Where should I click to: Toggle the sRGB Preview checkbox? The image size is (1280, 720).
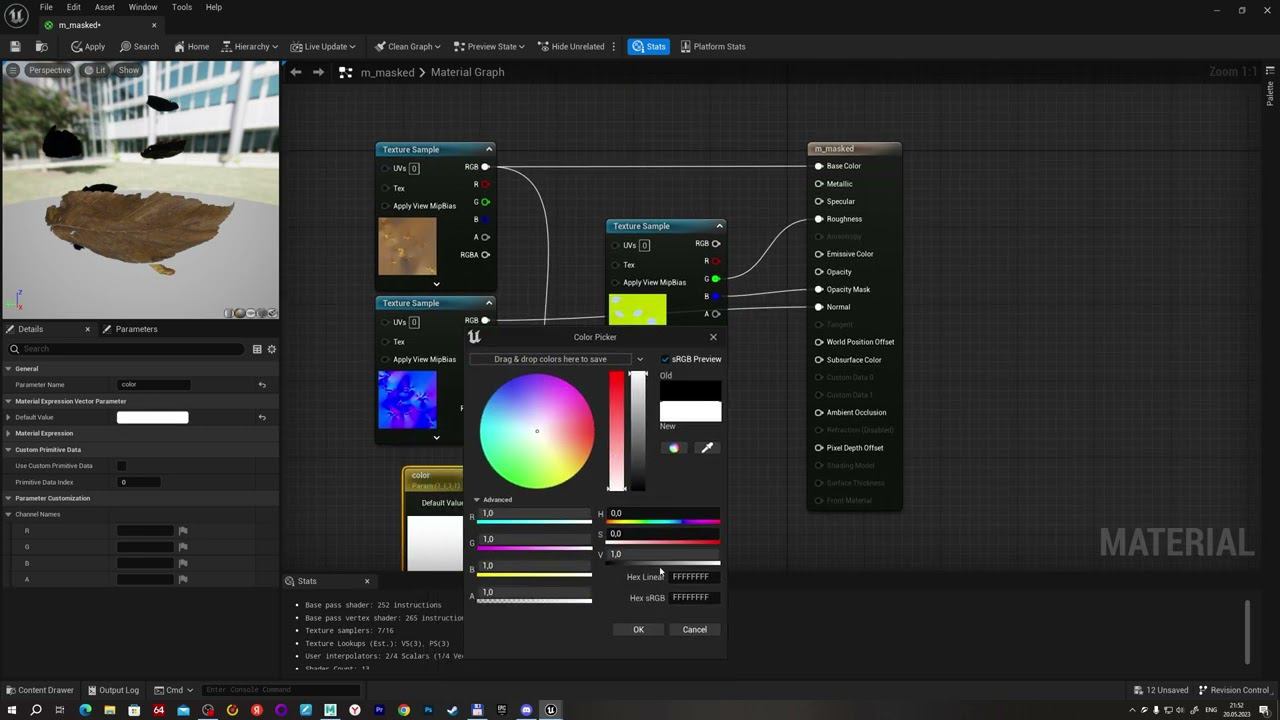pyautogui.click(x=665, y=359)
